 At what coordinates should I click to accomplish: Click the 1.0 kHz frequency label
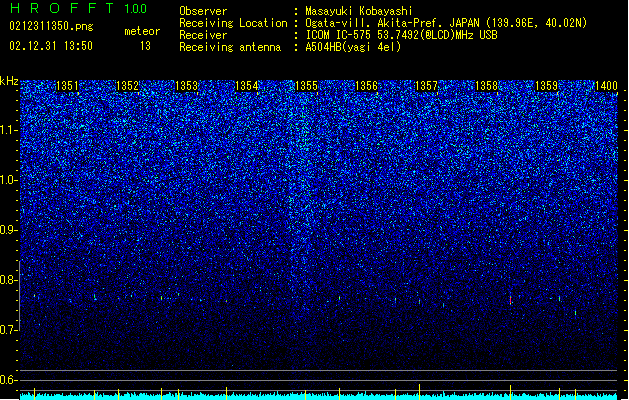pyautogui.click(x=9, y=180)
